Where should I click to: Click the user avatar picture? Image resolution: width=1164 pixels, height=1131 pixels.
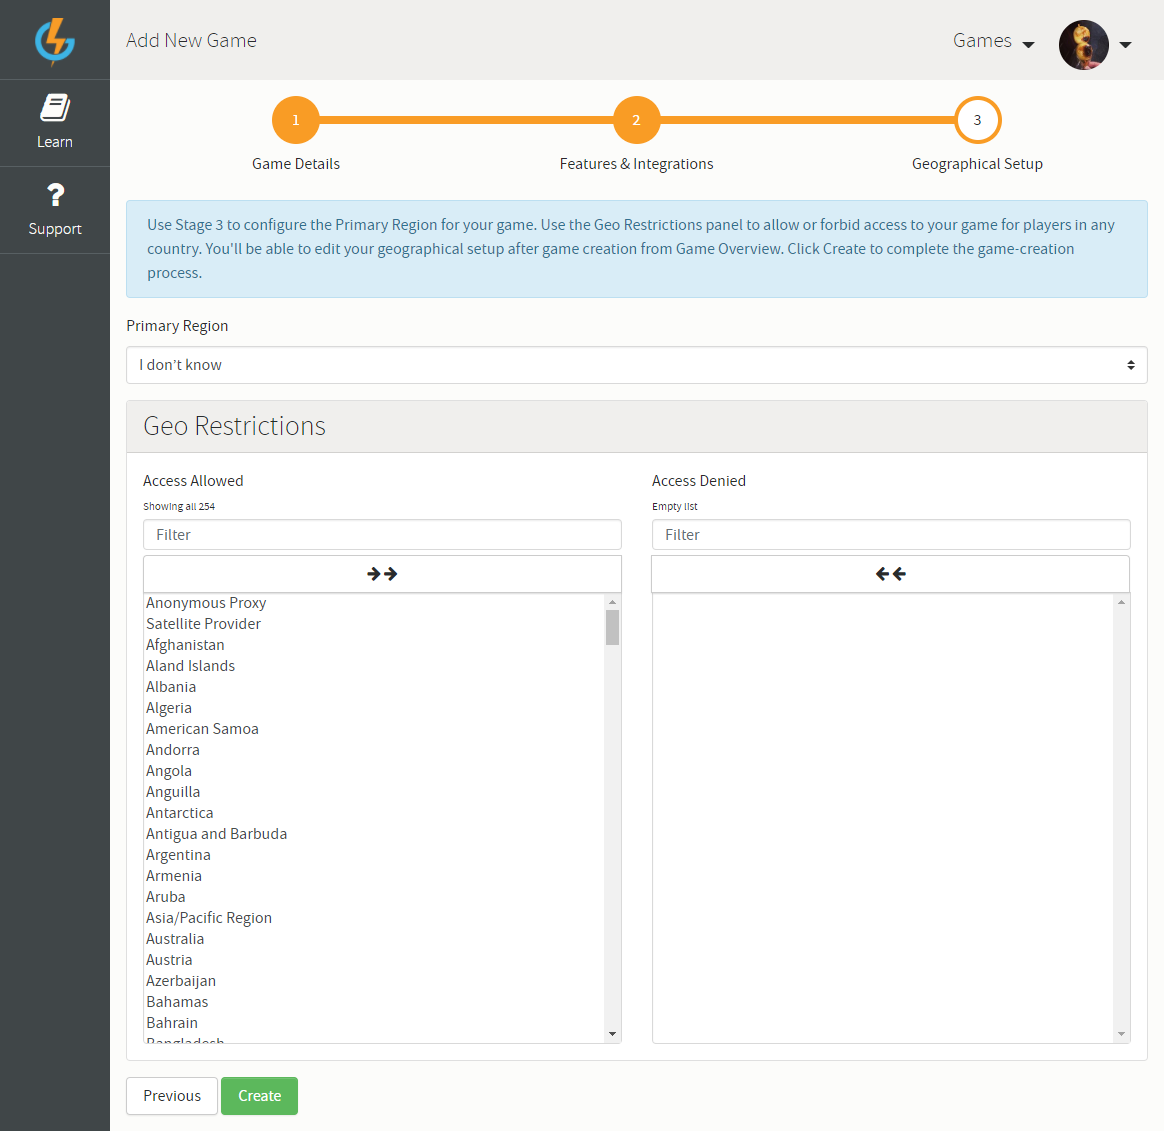coord(1083,45)
